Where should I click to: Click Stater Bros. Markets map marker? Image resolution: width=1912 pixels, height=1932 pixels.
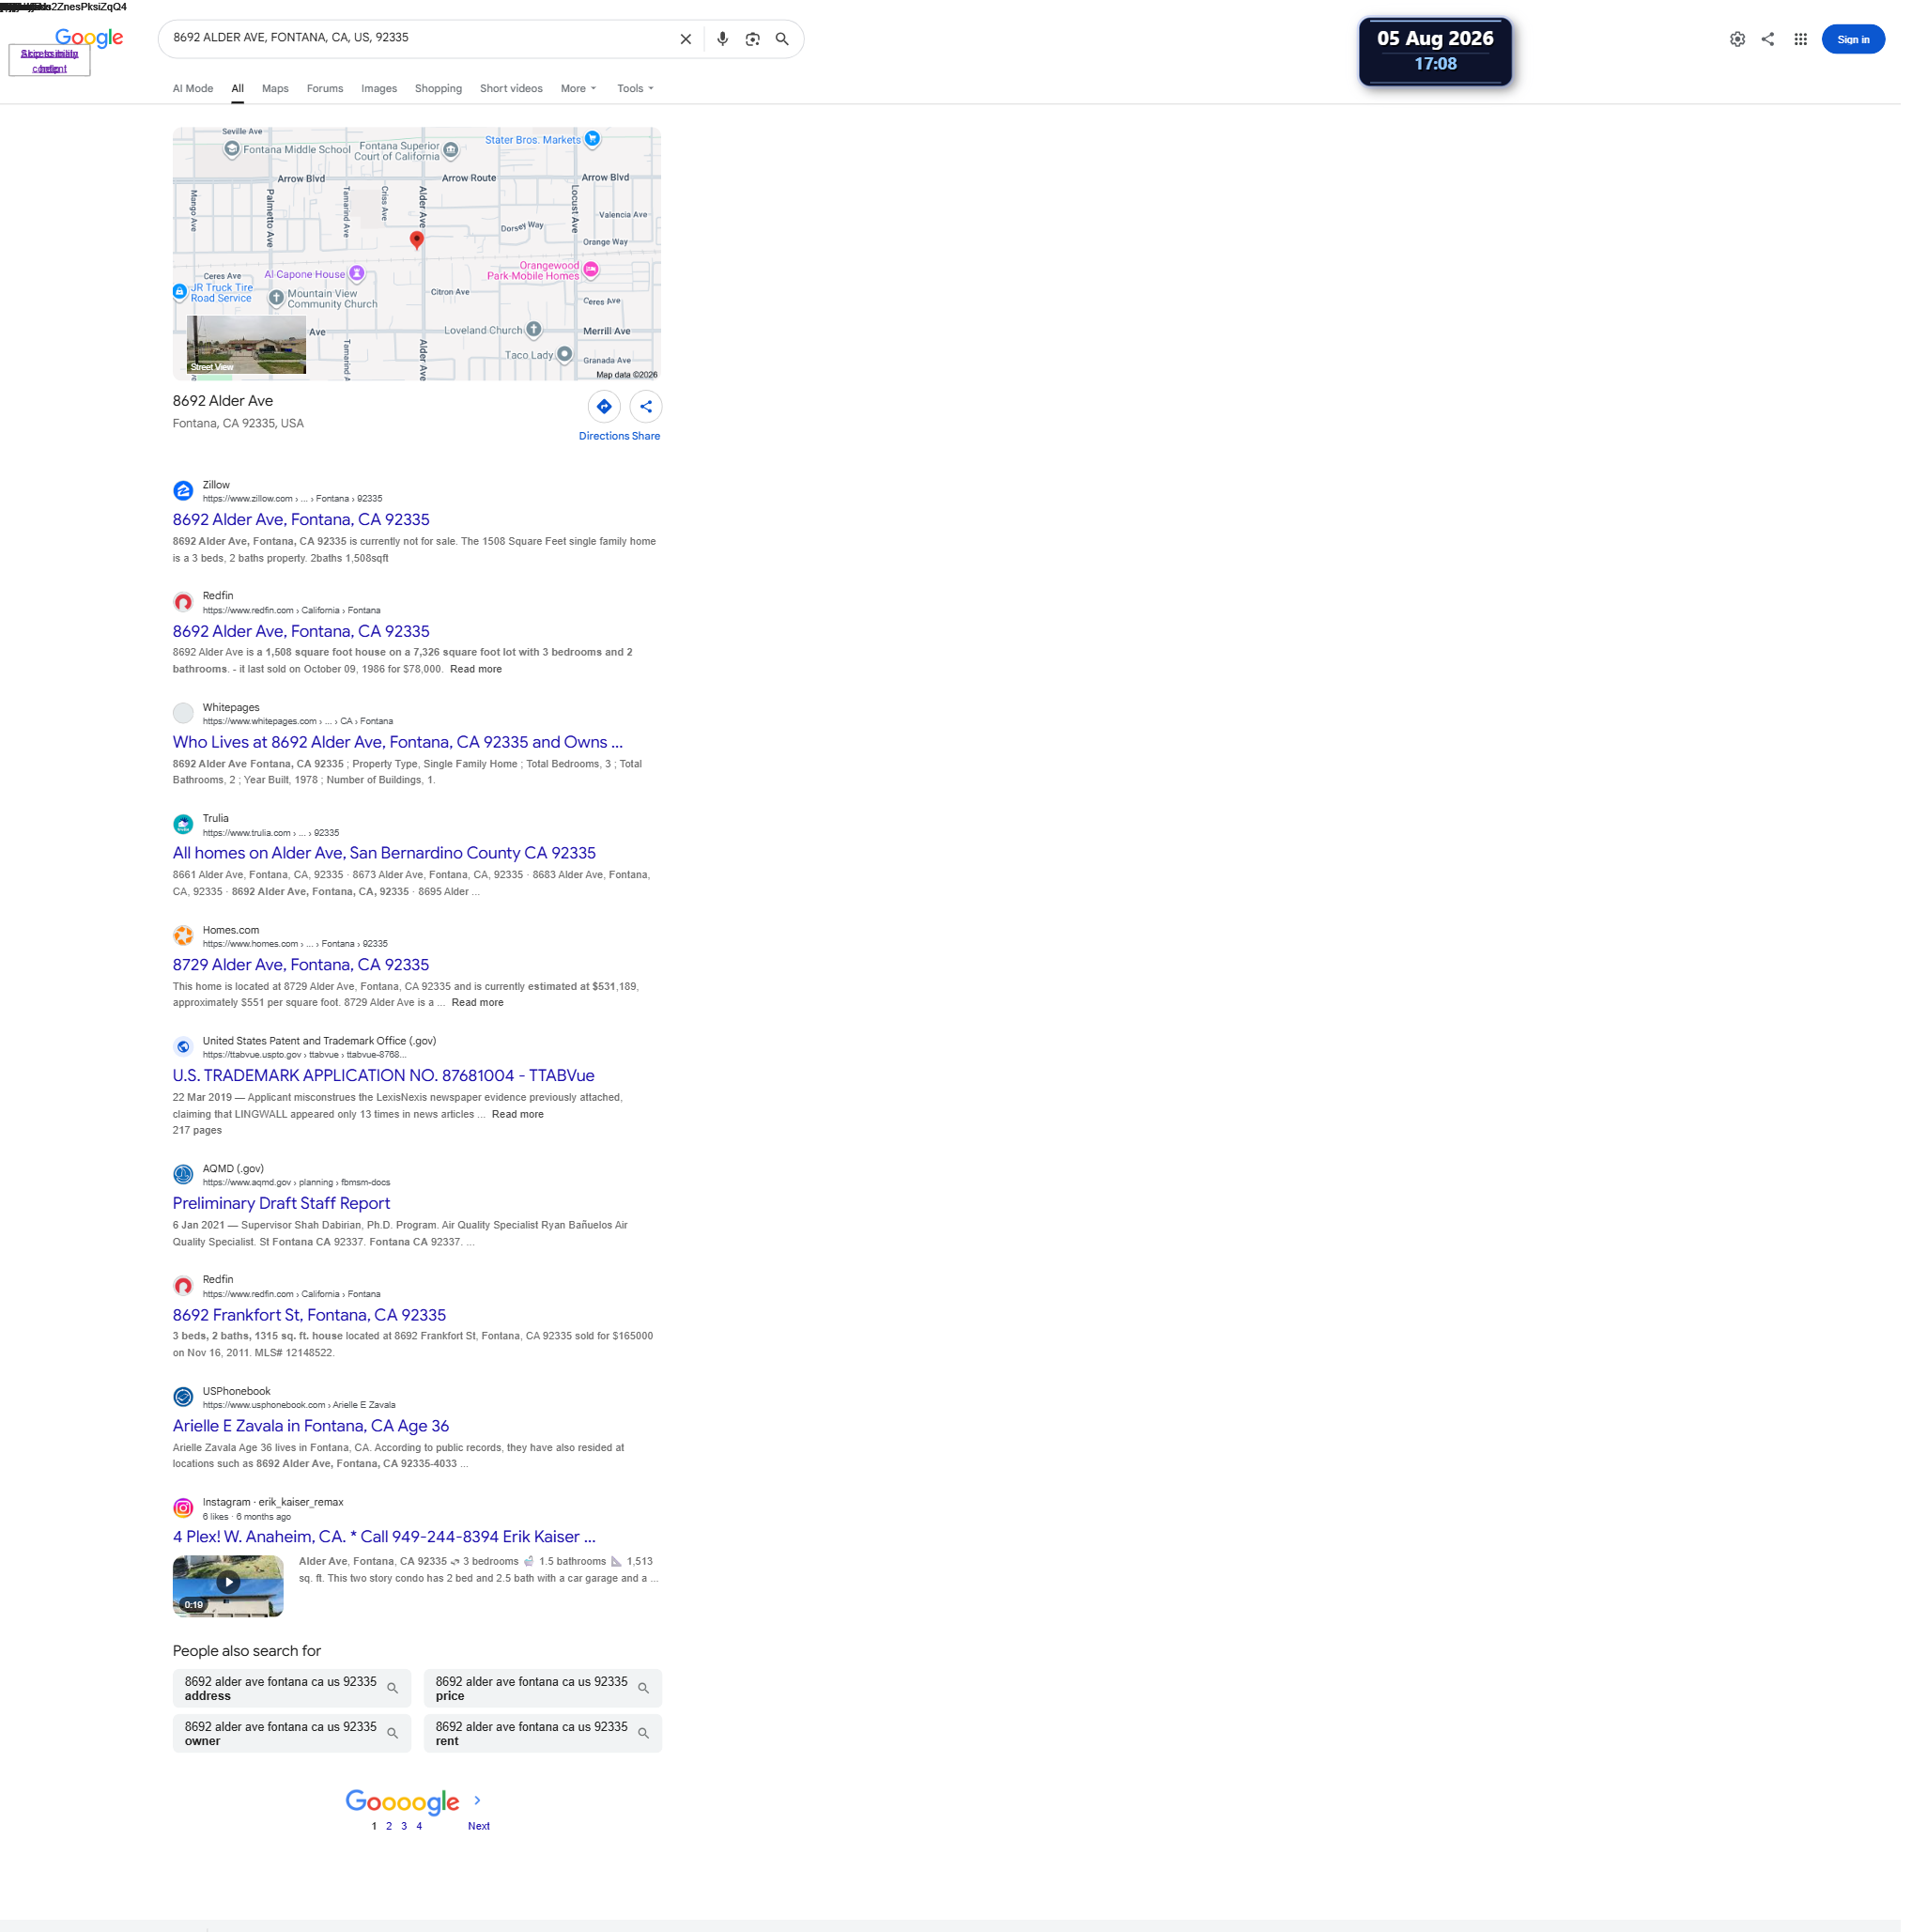point(593,138)
